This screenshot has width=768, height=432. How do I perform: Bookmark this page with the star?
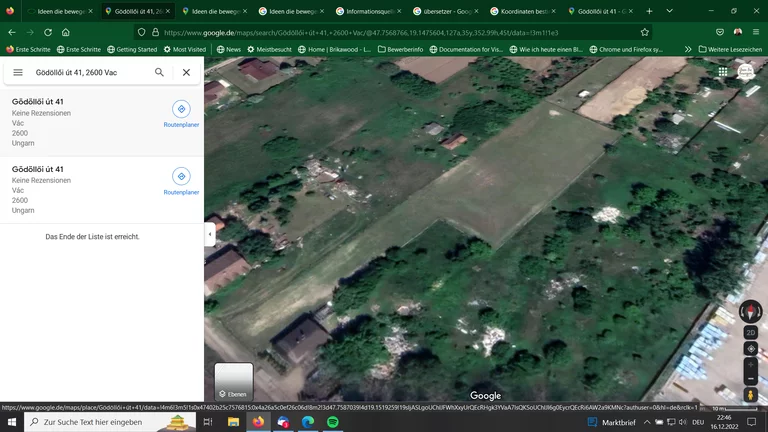[x=645, y=32]
